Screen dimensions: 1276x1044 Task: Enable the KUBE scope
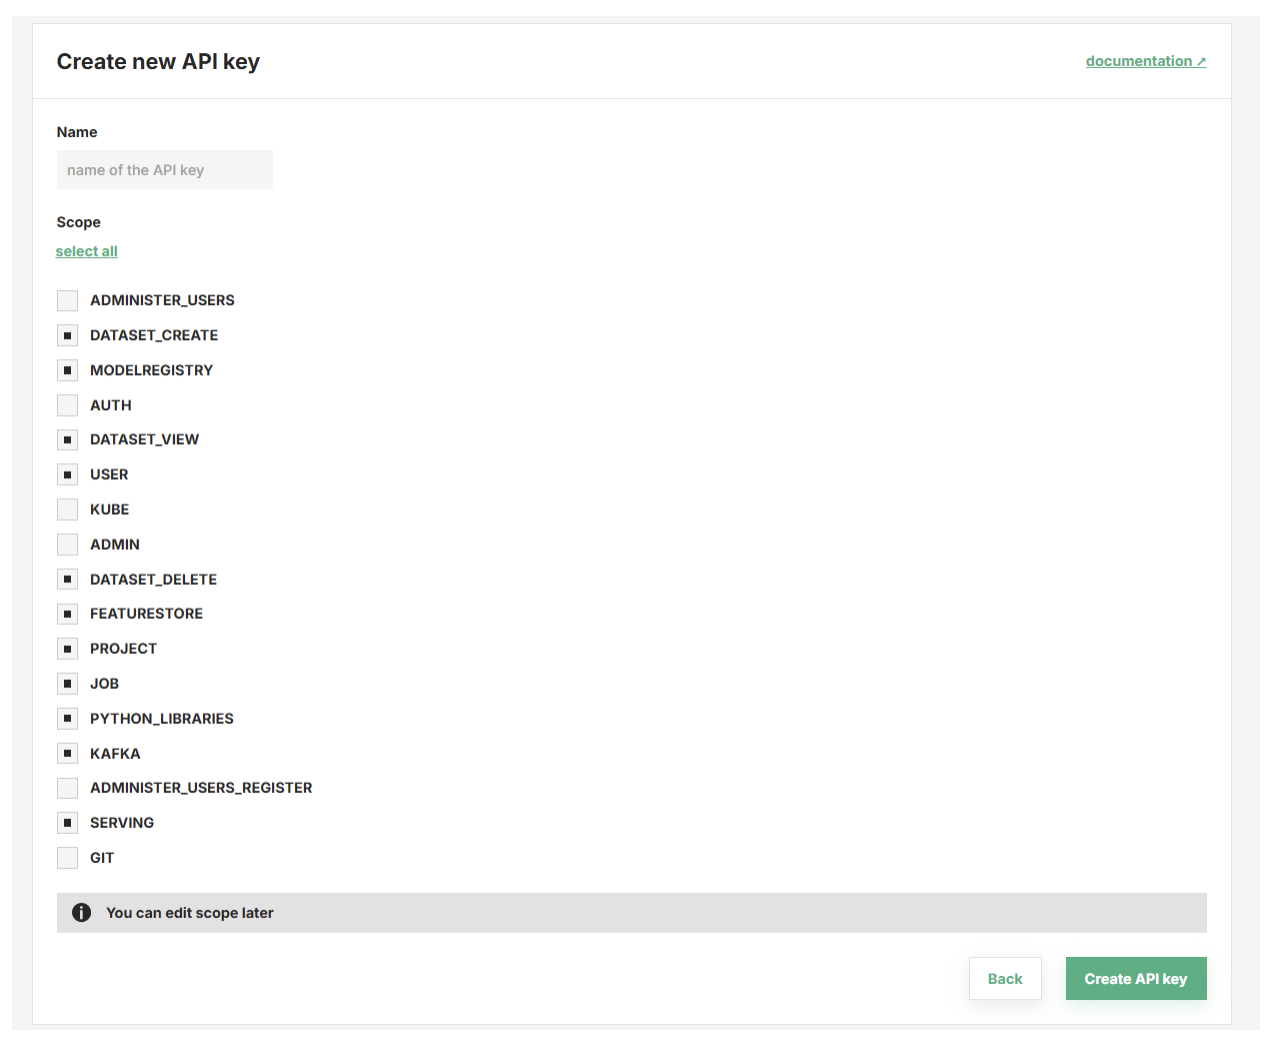click(x=68, y=509)
